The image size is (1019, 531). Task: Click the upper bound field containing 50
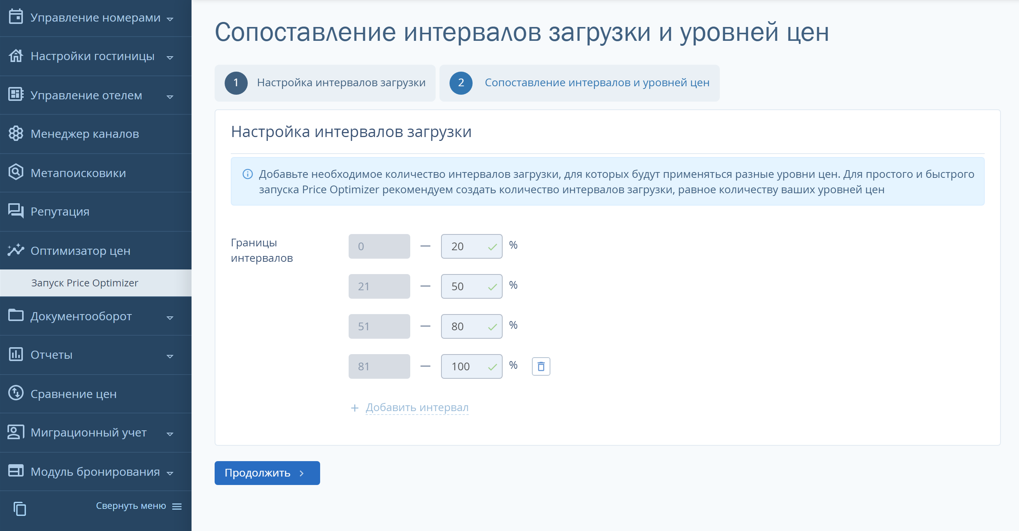click(472, 287)
